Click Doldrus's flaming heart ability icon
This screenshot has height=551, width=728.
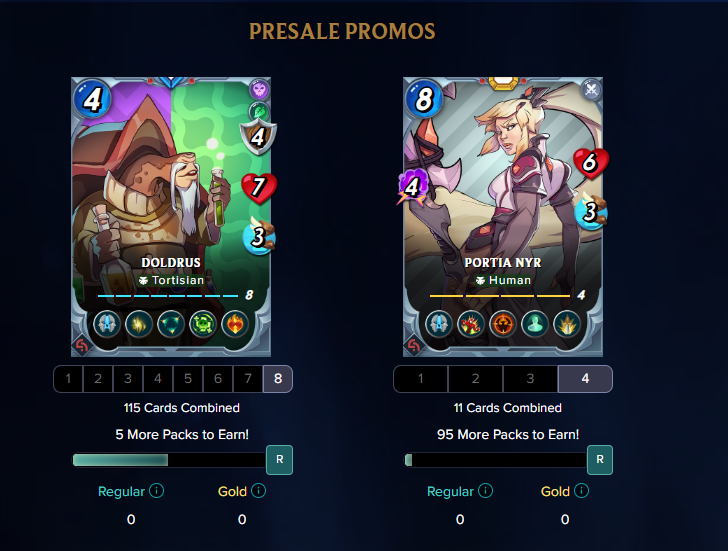235,324
